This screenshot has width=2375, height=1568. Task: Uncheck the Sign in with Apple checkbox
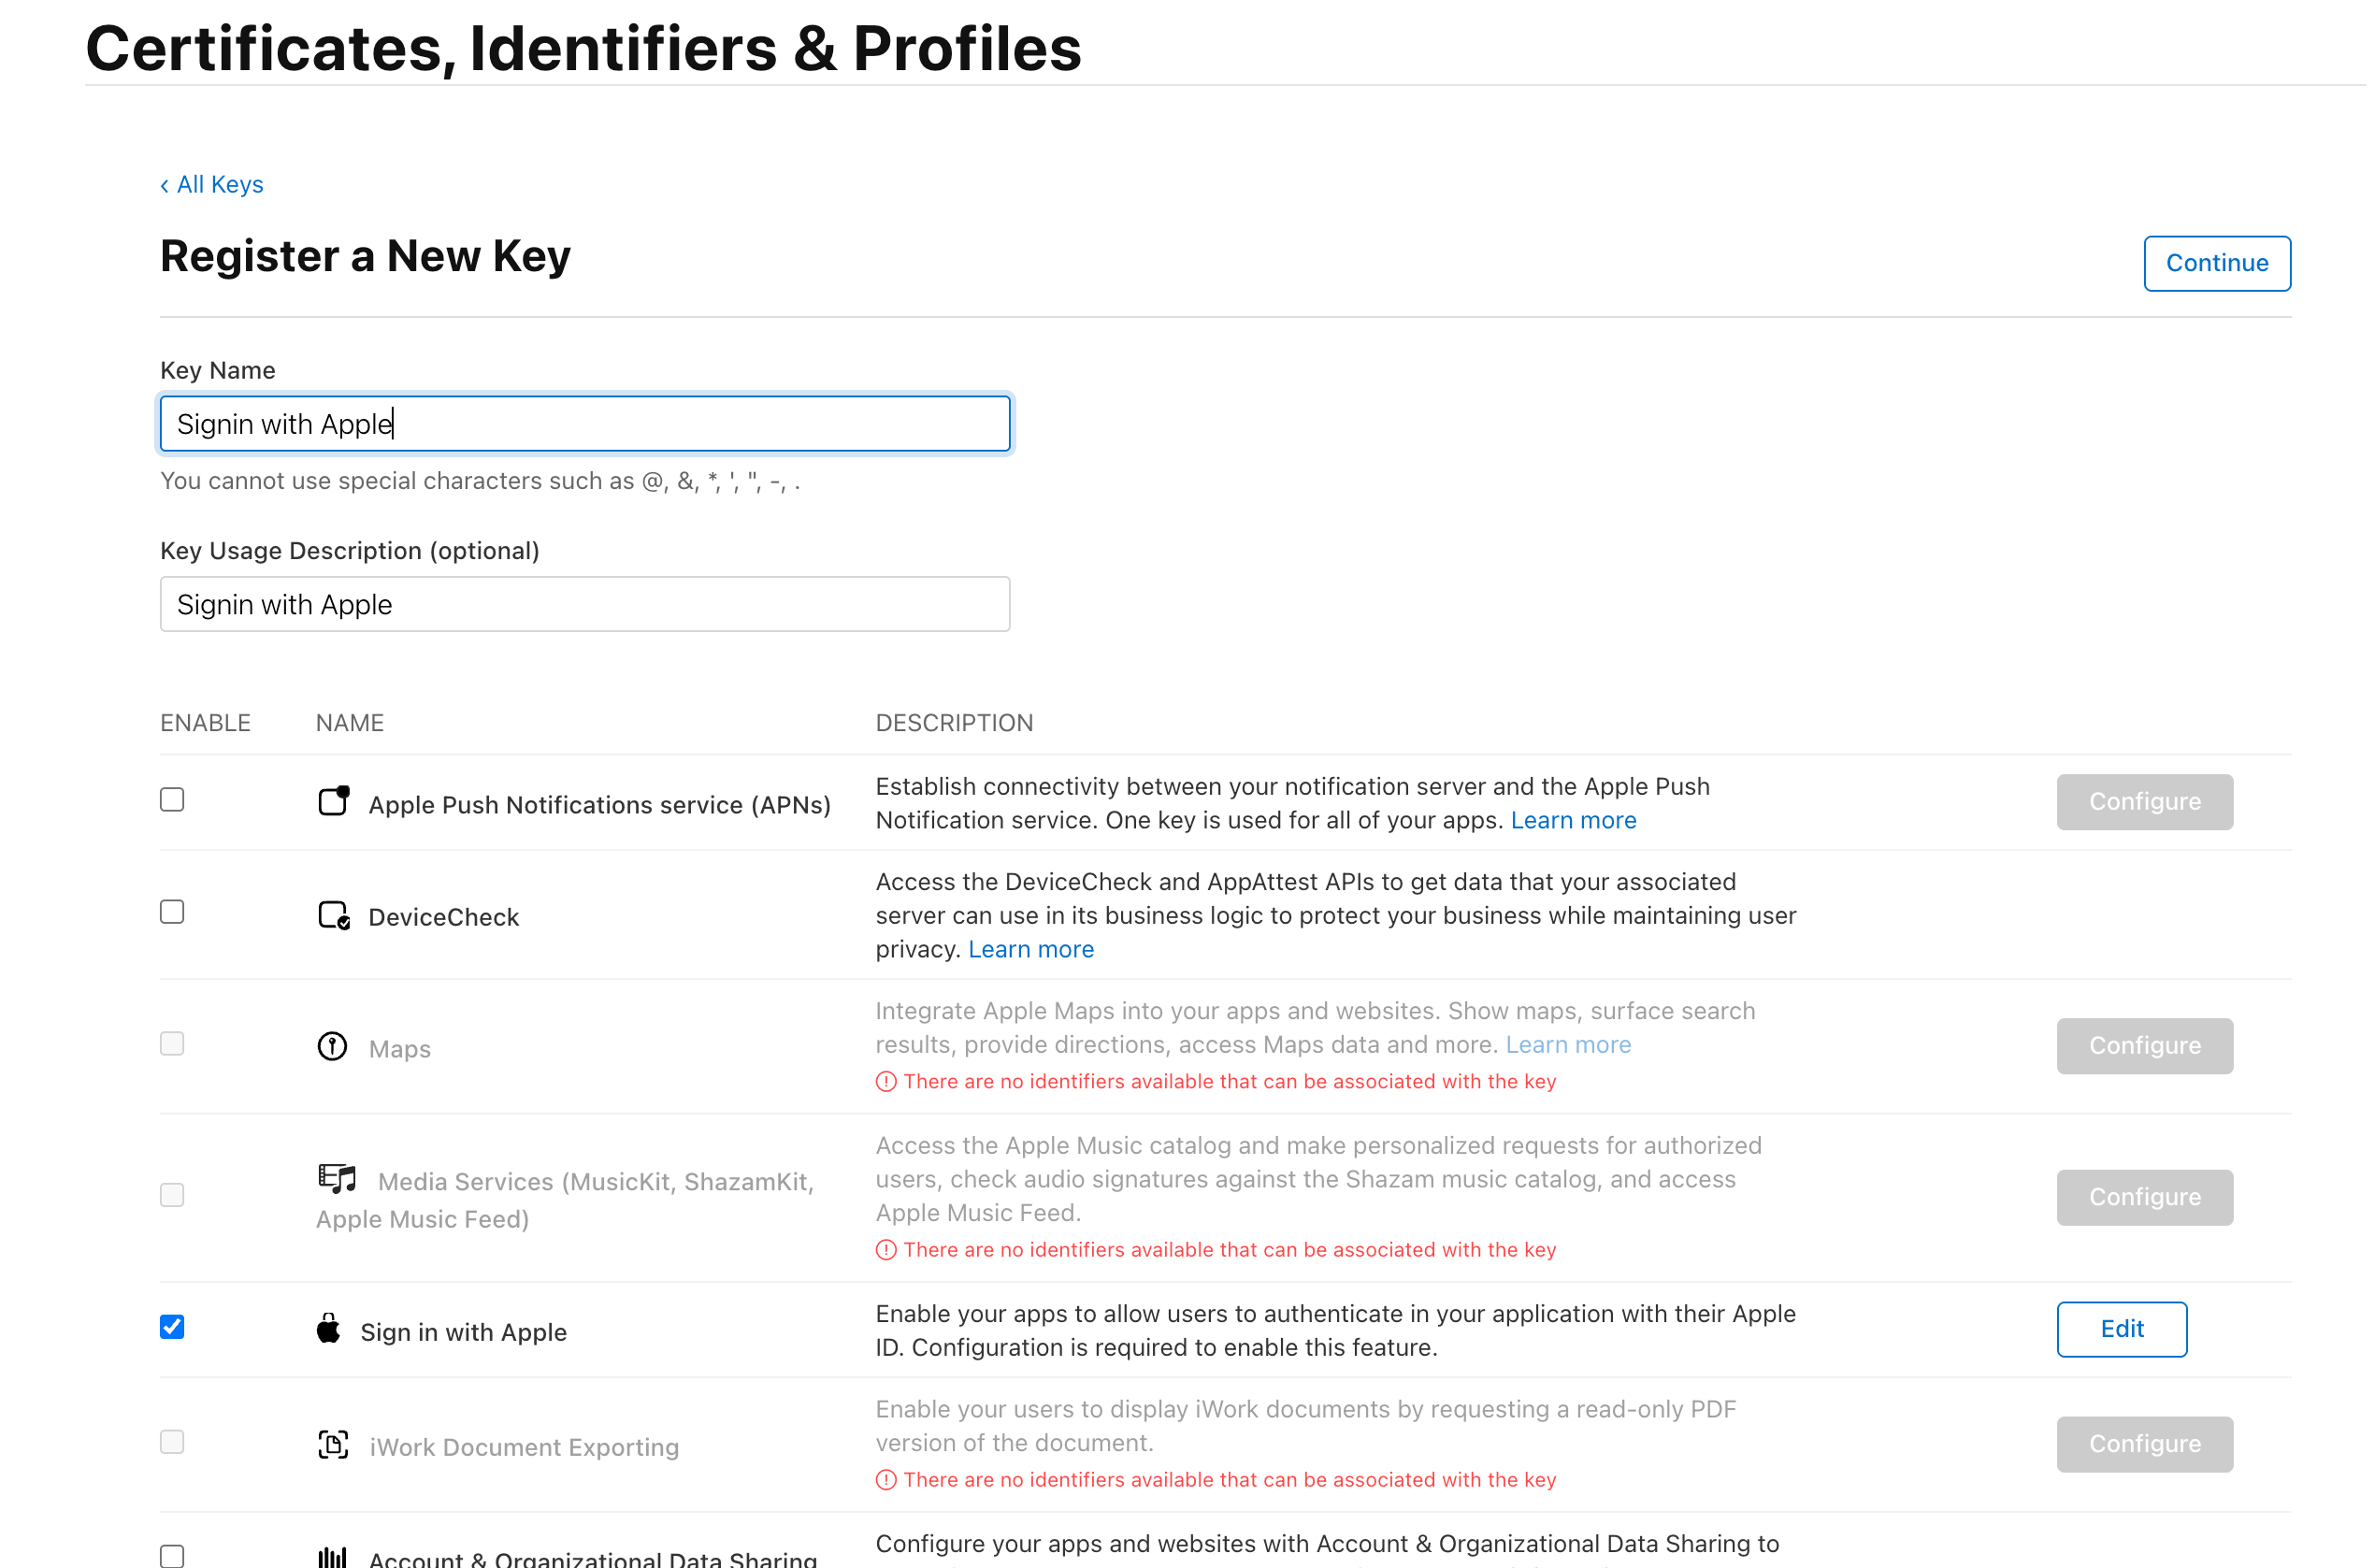pyautogui.click(x=172, y=1327)
